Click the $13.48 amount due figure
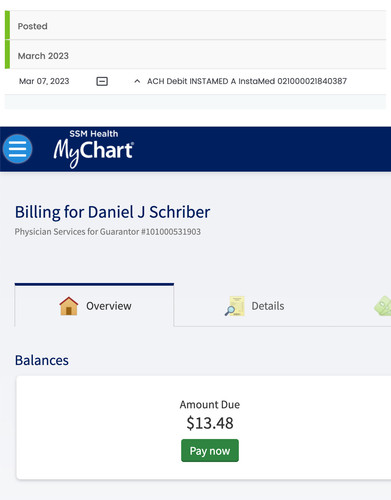Image resolution: width=391 pixels, height=500 pixels. tap(210, 423)
